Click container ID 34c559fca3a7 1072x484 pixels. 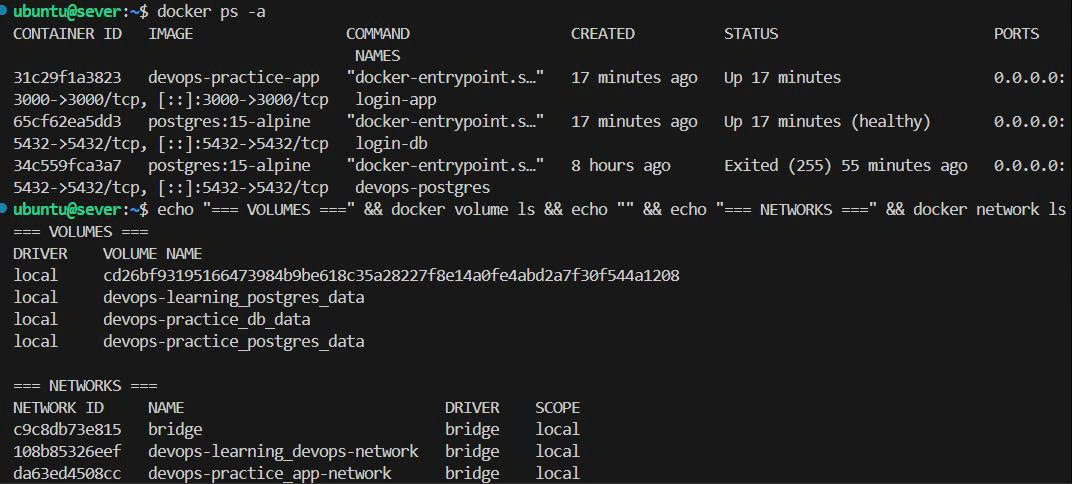[x=68, y=165]
